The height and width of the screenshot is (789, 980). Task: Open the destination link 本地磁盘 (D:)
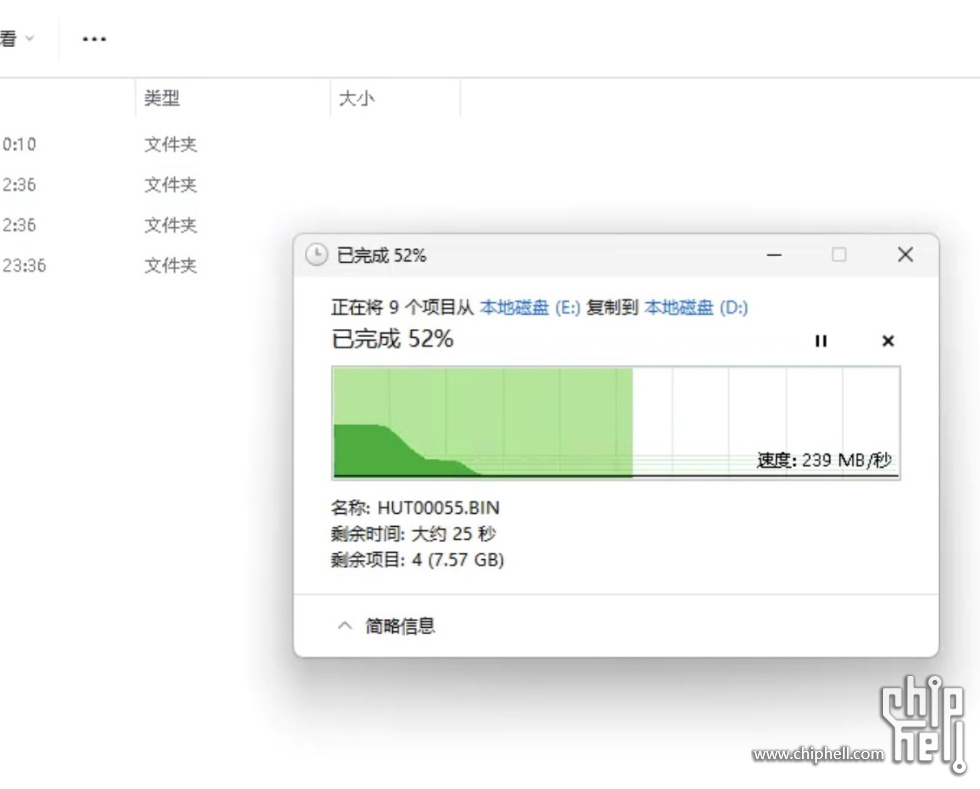(696, 308)
